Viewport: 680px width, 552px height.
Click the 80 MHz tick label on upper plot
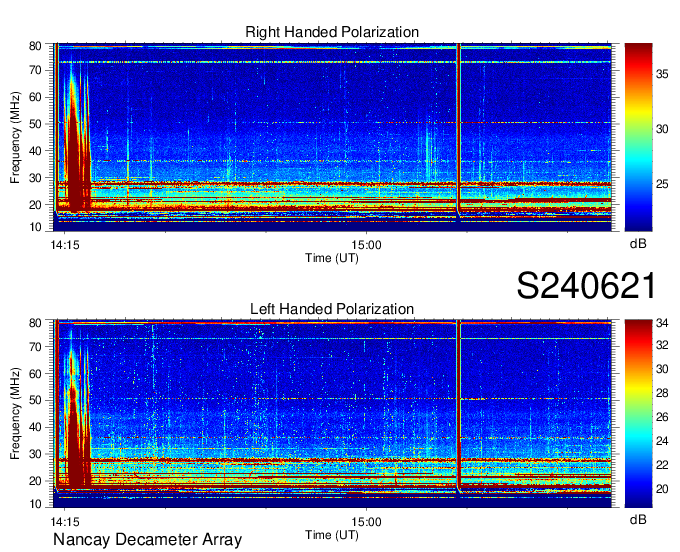[x=35, y=46]
